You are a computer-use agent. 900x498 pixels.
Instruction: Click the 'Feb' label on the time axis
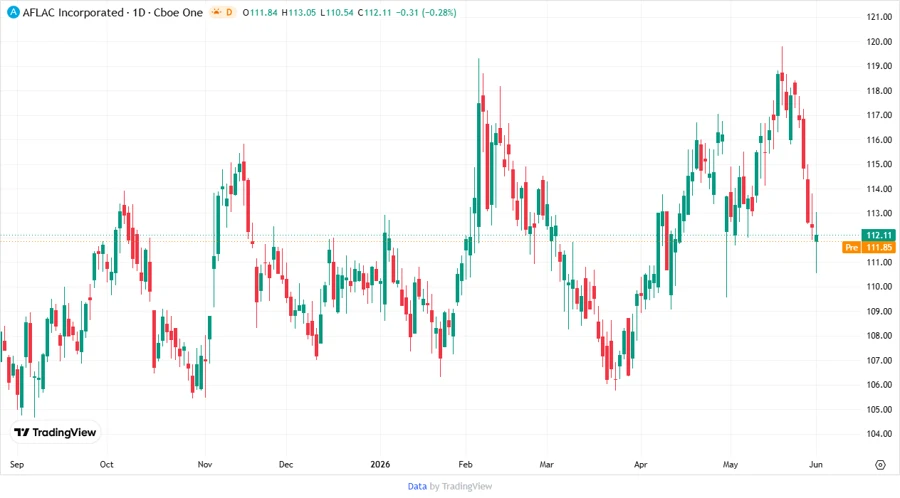tap(465, 464)
